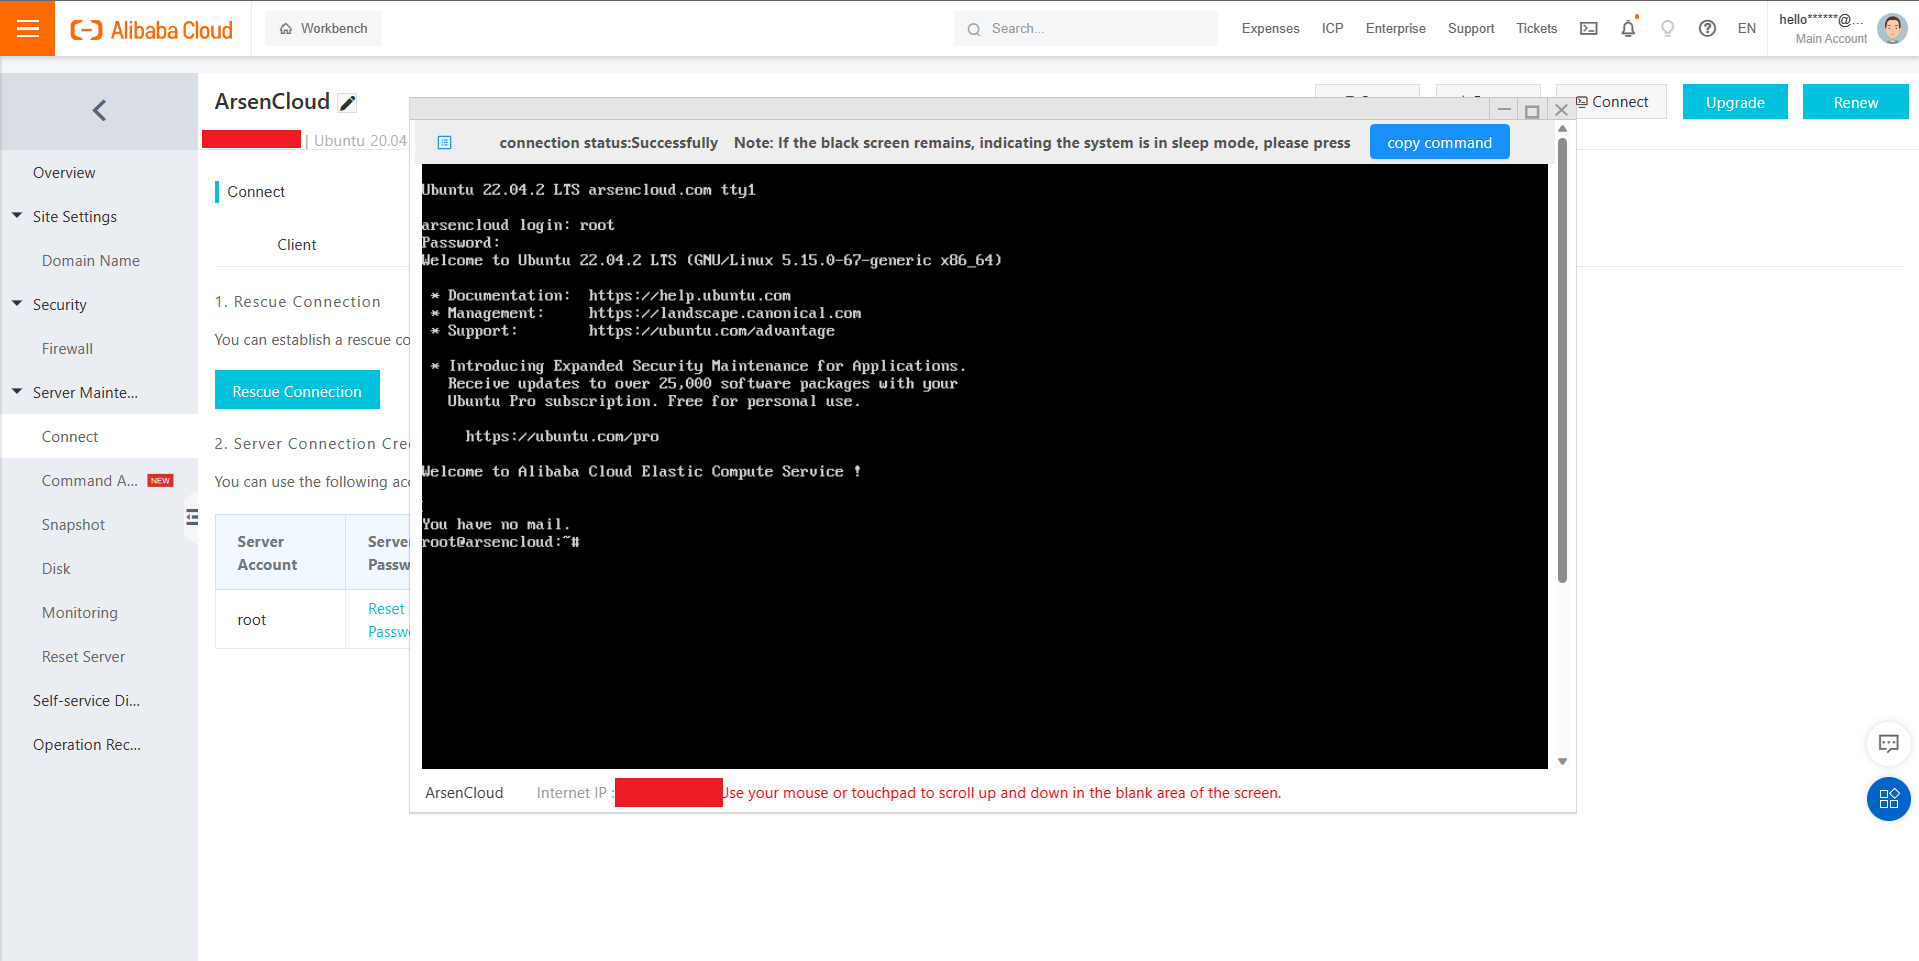This screenshot has height=961, width=1919.
Task: Open the Disk page
Action: click(x=56, y=569)
